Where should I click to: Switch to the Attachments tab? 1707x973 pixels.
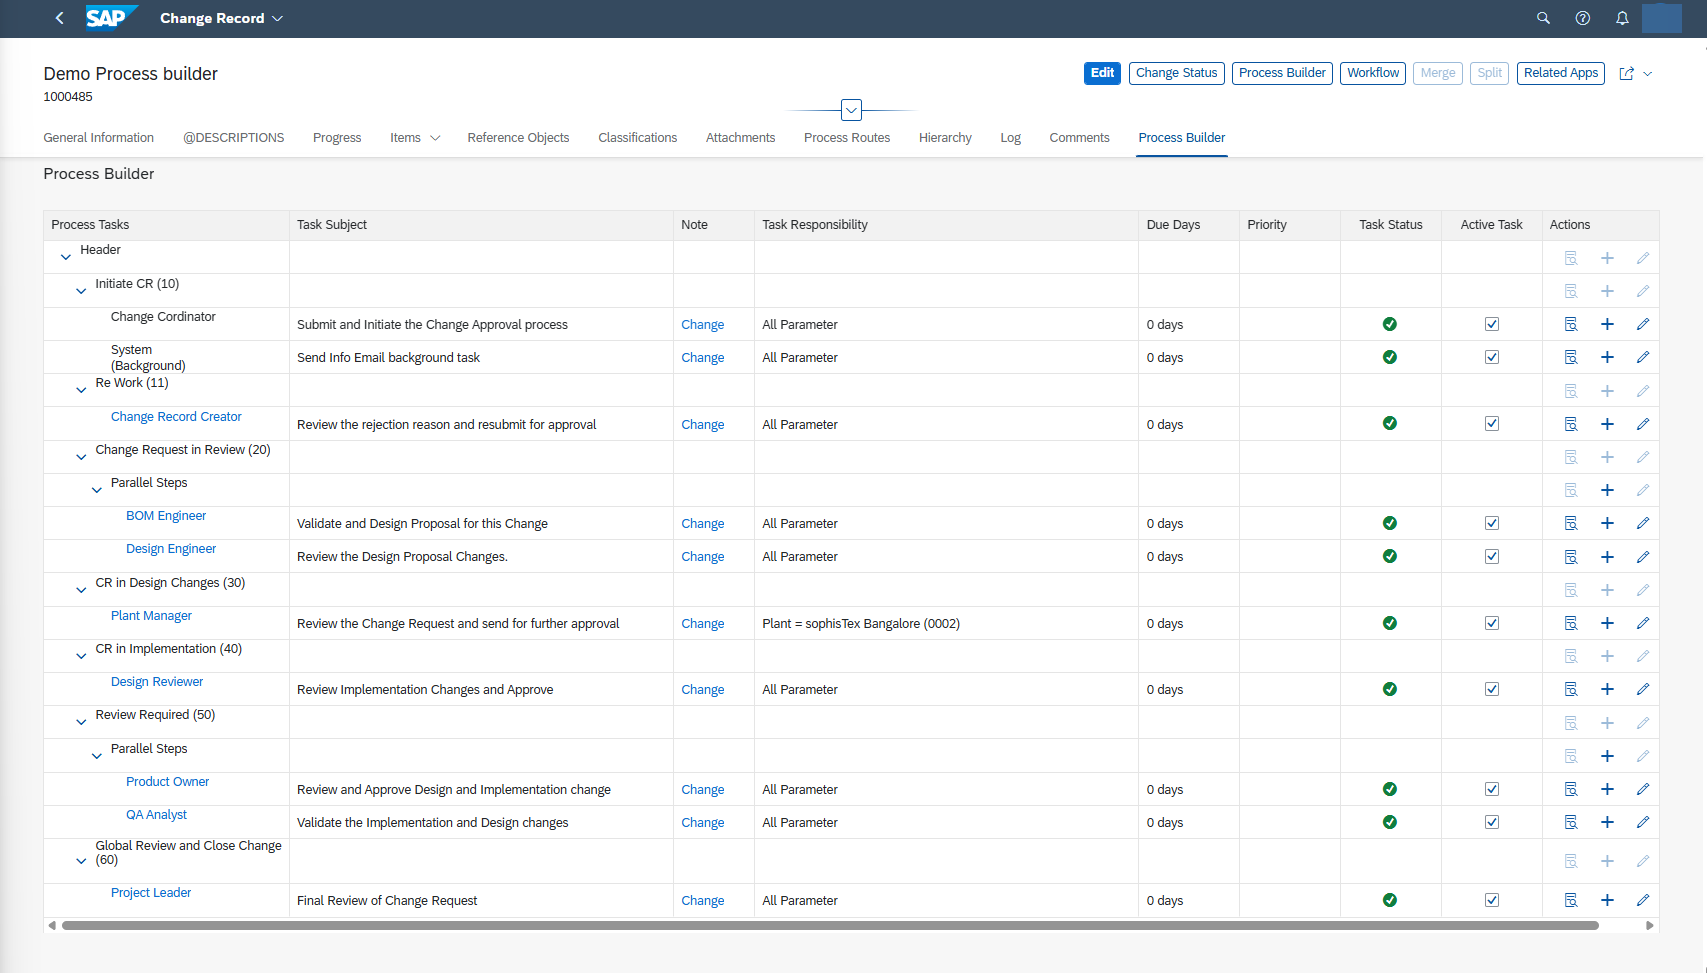pos(740,138)
